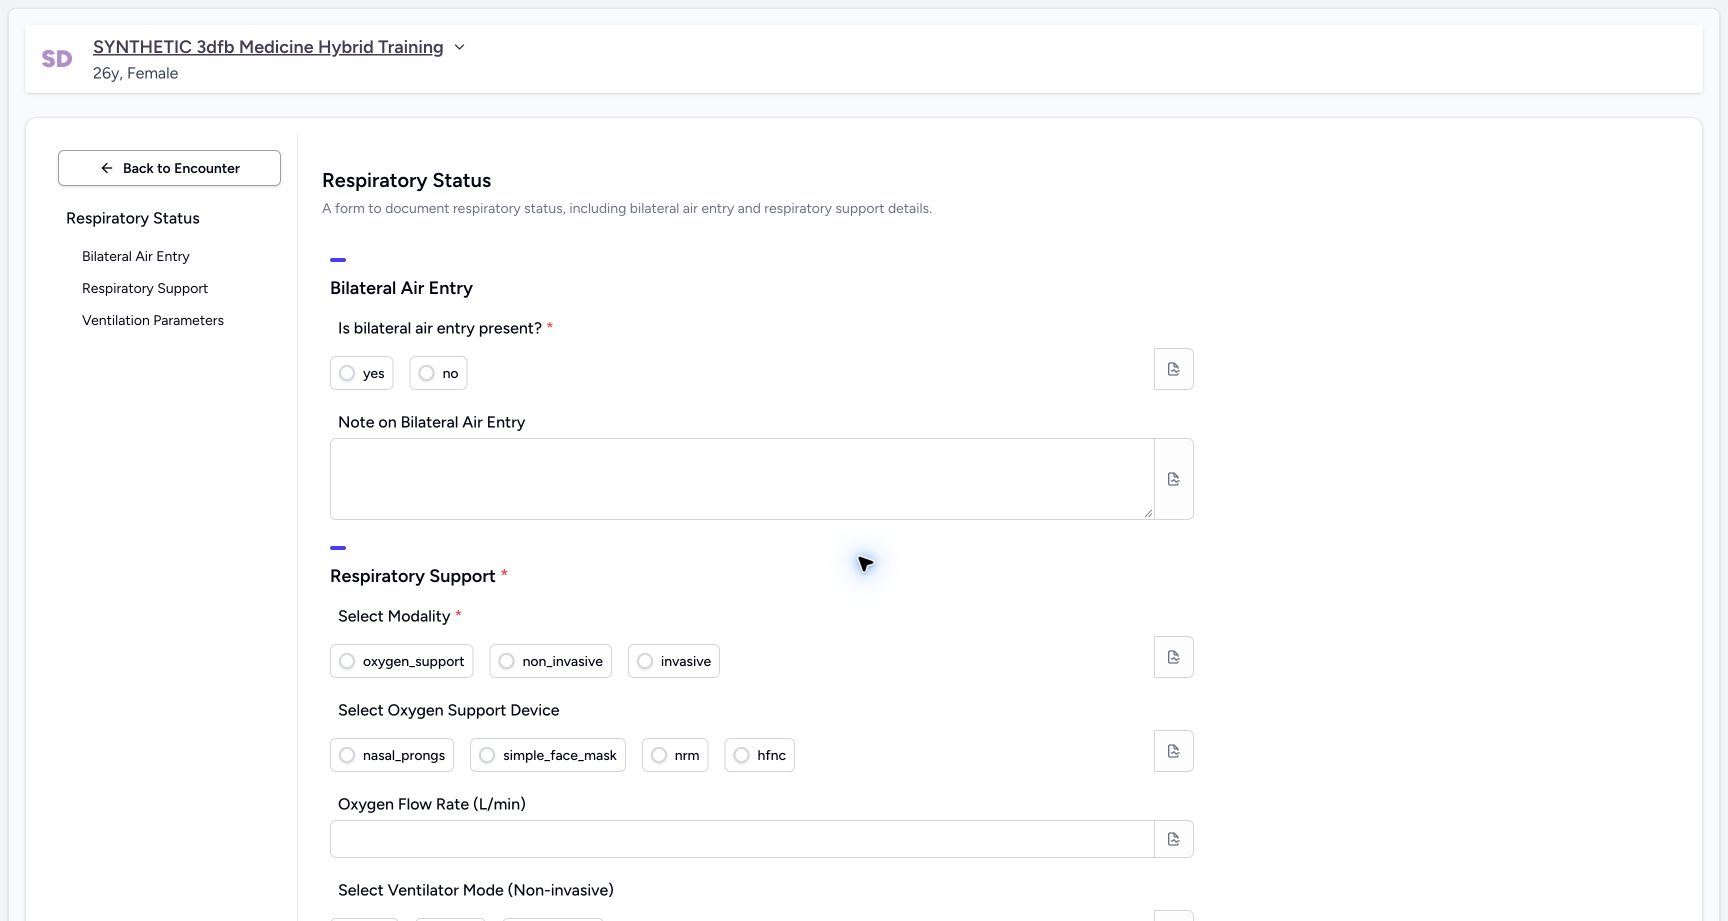The height and width of the screenshot is (921, 1728).
Task: Click note icon next to Bilateral Air Entry textarea
Action: tap(1174, 479)
